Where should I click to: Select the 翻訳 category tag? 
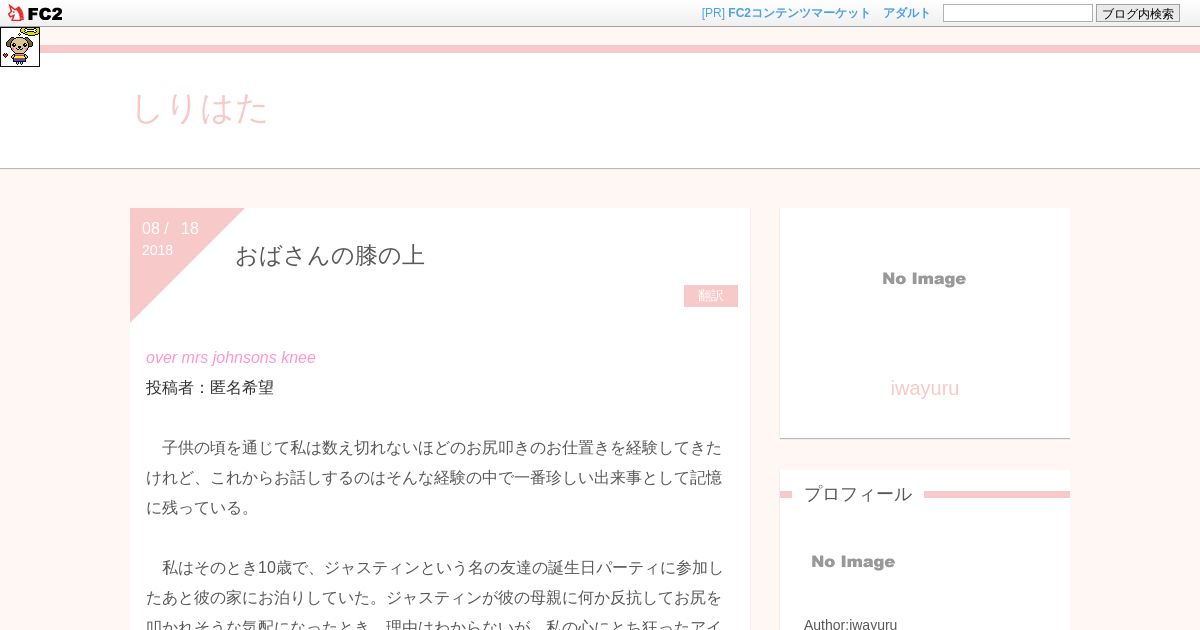point(711,296)
